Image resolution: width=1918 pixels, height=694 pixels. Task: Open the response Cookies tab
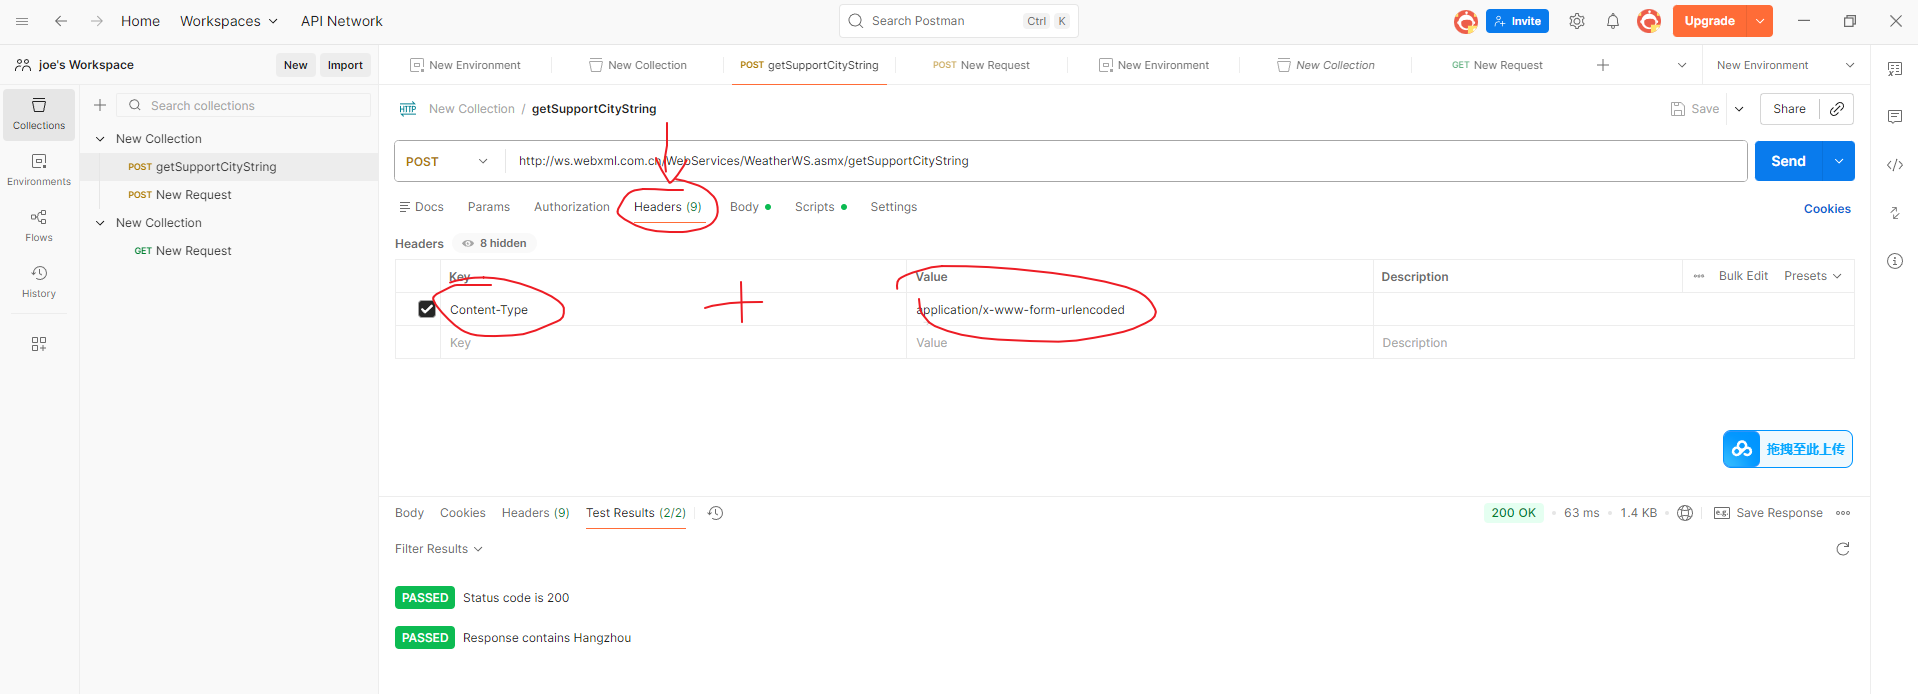463,513
